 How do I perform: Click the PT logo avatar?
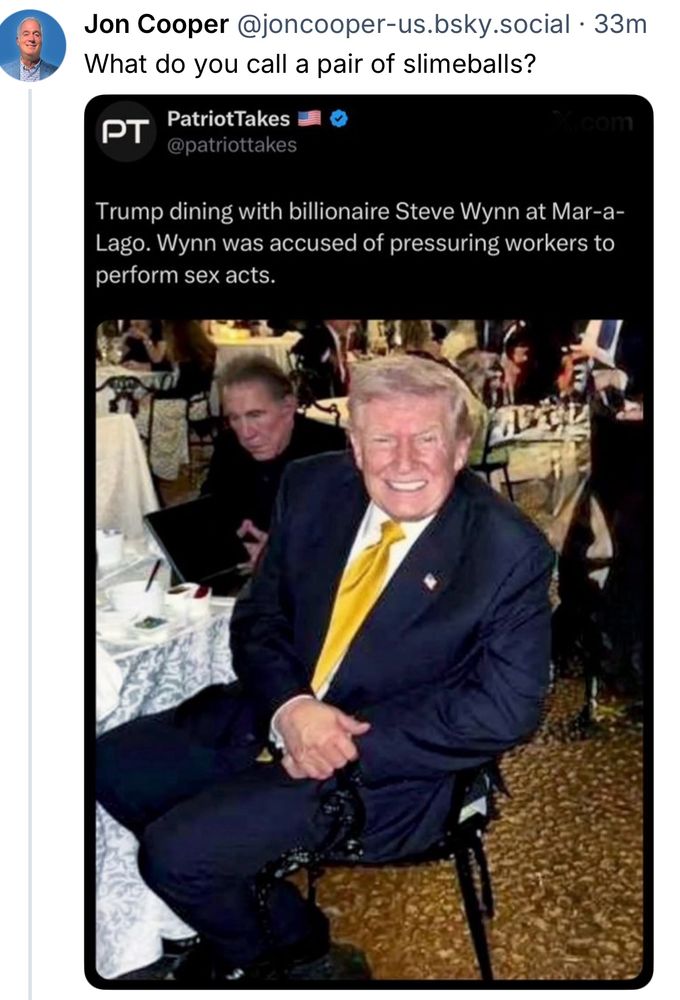(126, 131)
